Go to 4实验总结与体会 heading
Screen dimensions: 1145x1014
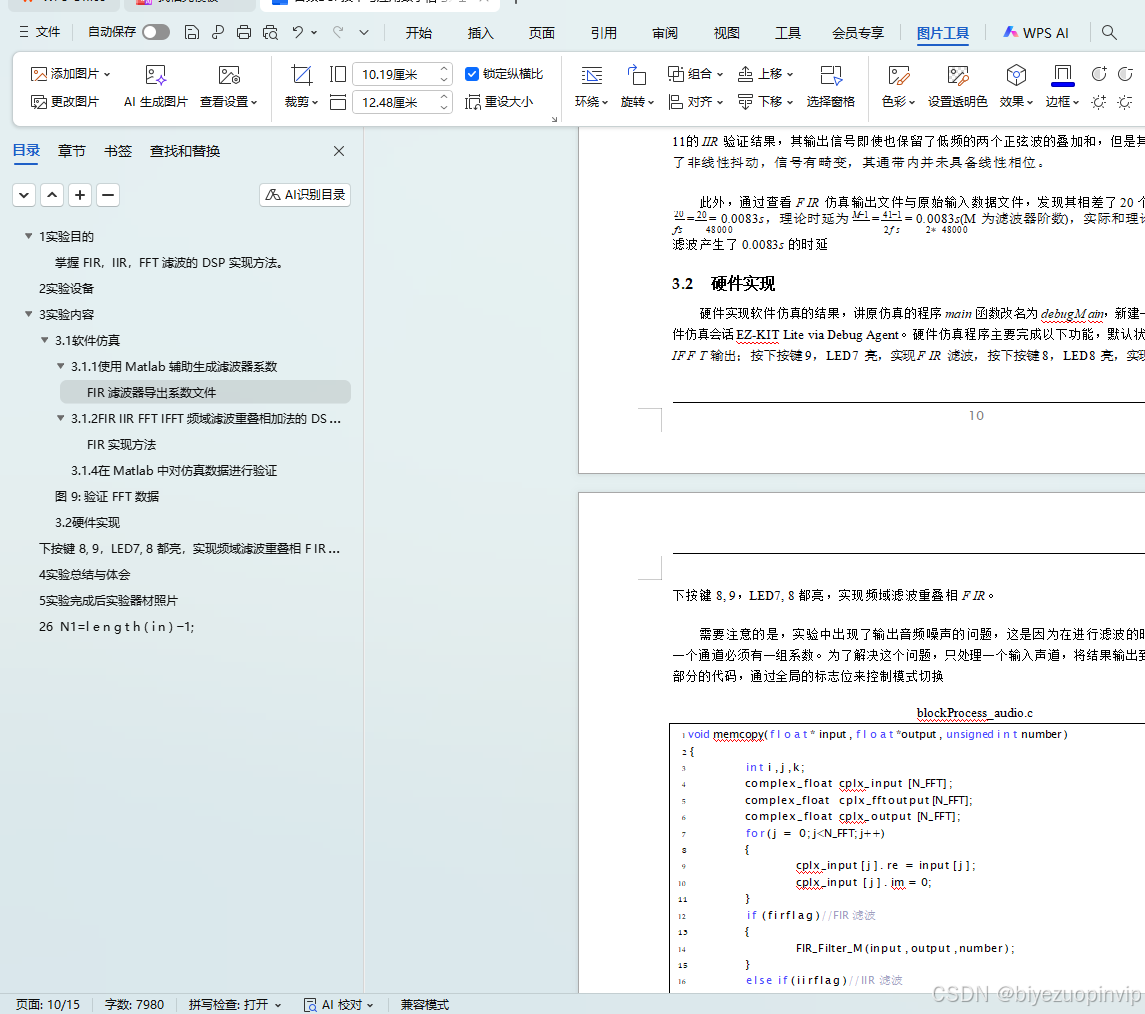[x=85, y=575]
